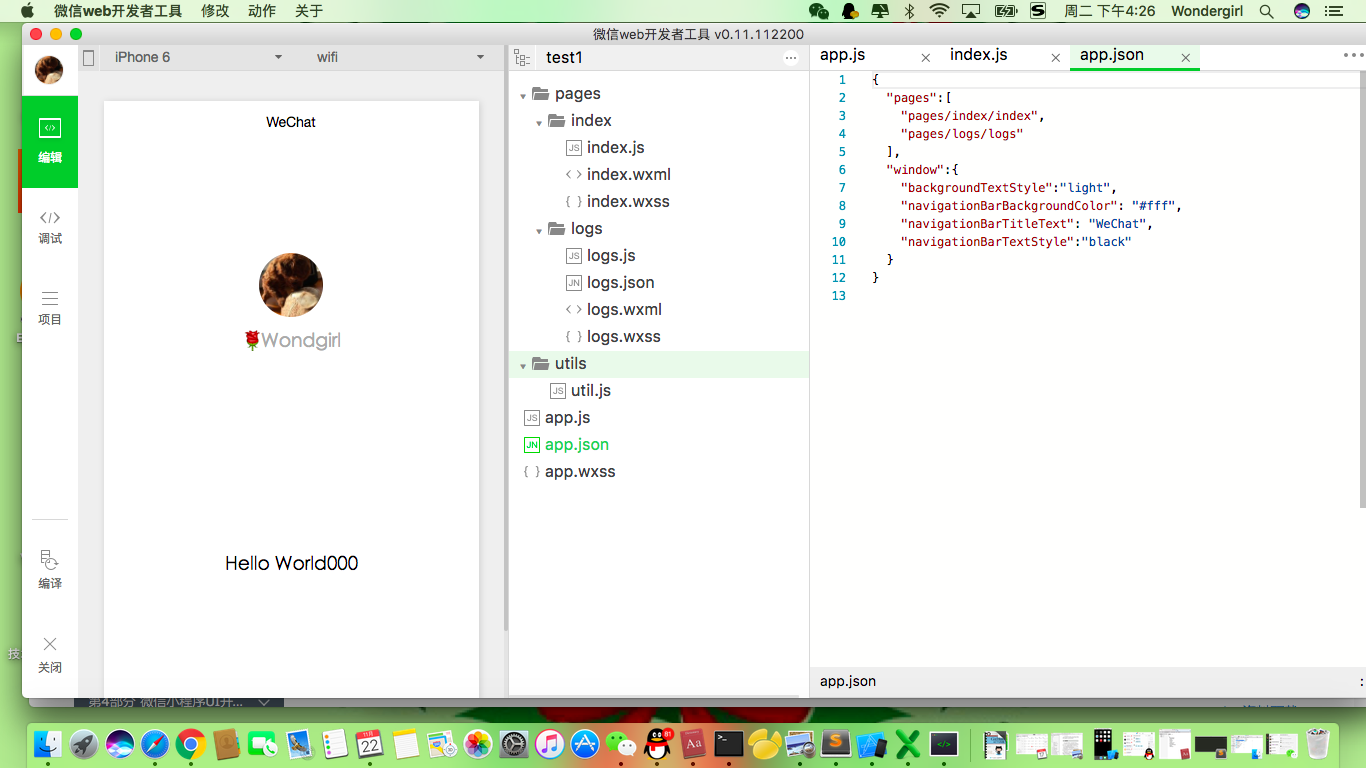This screenshot has width=1366, height=768.
Task: Open Finder from the Dock
Action: (x=48, y=744)
